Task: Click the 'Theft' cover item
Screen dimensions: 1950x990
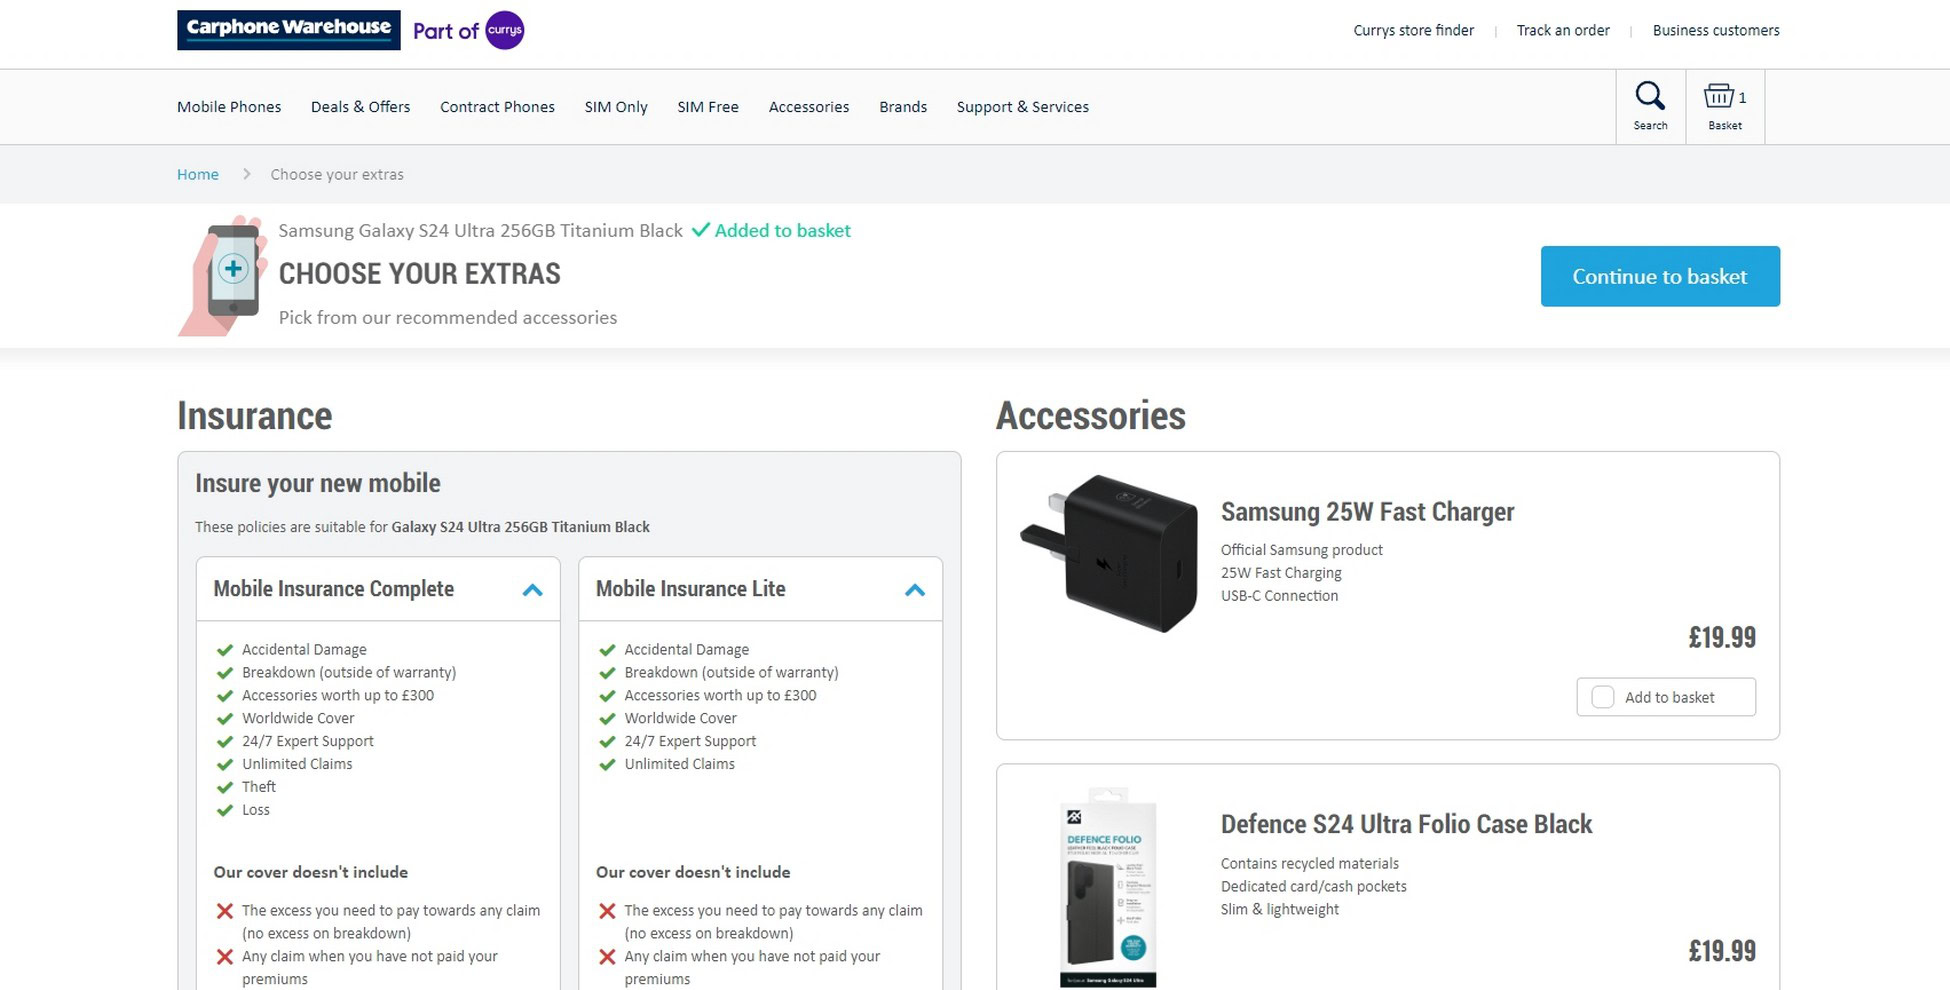Action: (x=259, y=787)
